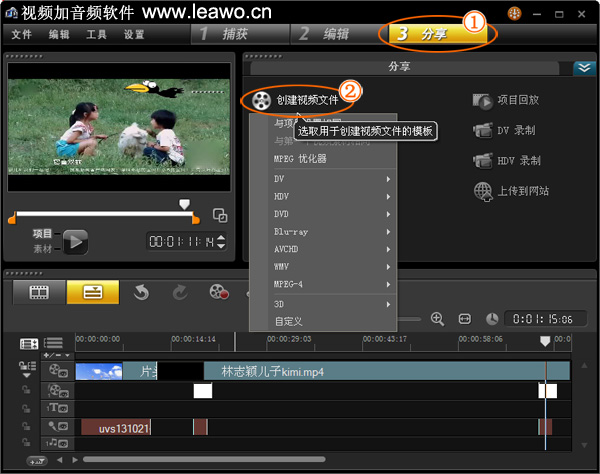The height and width of the screenshot is (474, 600).
Task: Select 项目 playback mode
Action: pyautogui.click(x=42, y=233)
